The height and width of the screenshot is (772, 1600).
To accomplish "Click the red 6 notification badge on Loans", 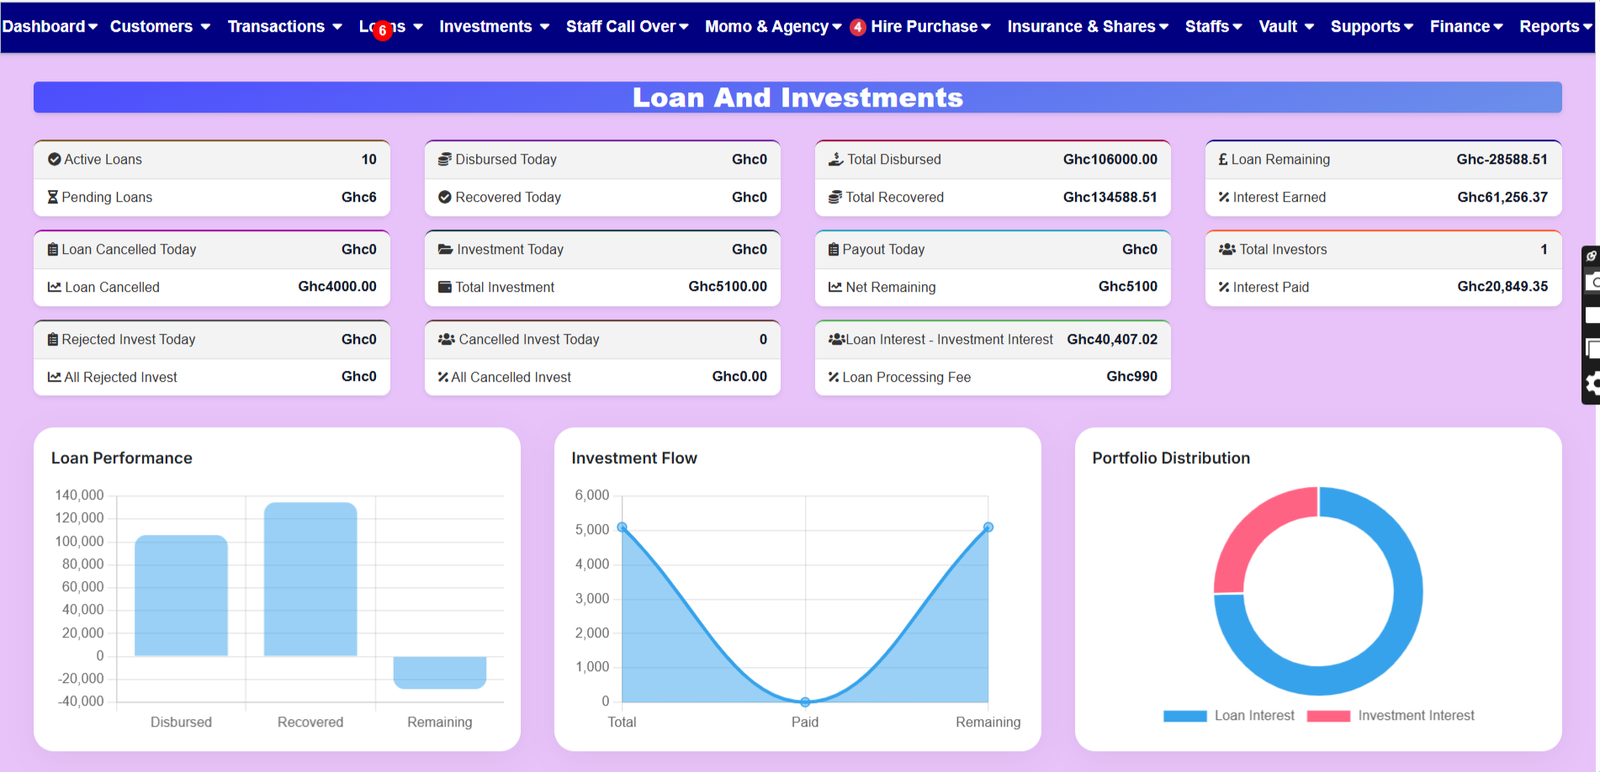I will point(382,31).
